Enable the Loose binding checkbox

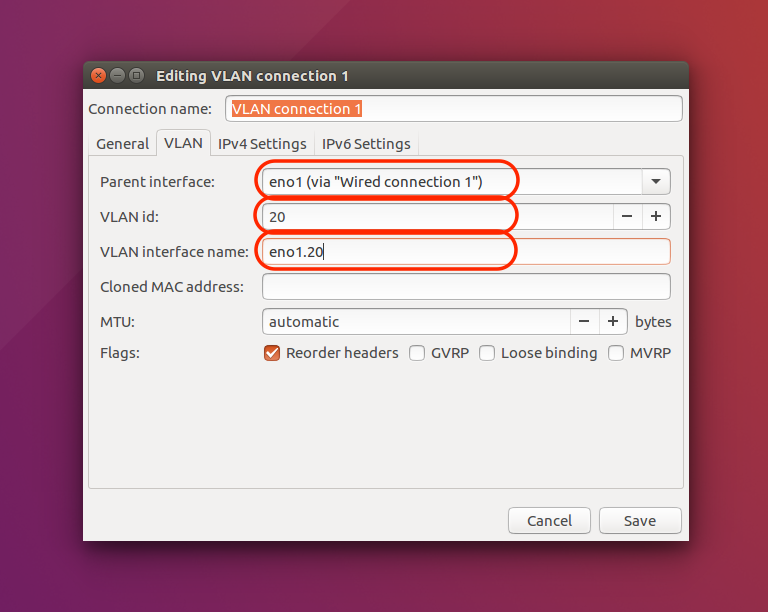coord(487,353)
